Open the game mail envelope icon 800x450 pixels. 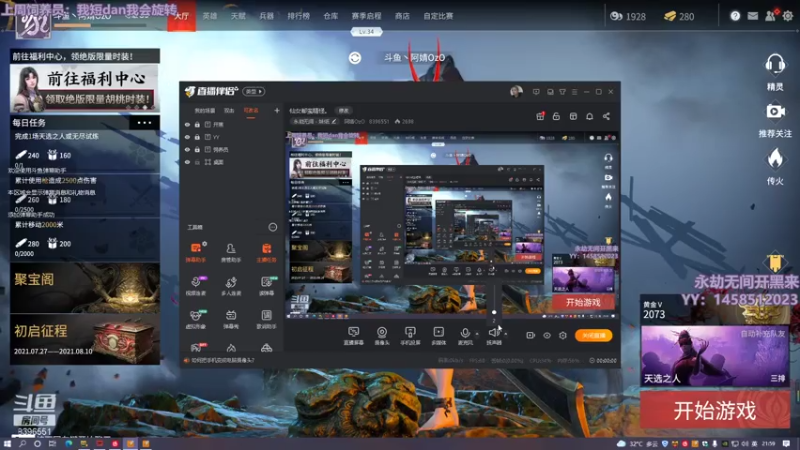pos(753,16)
